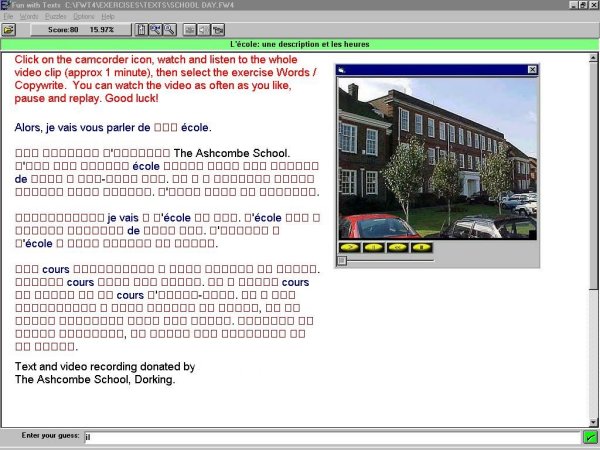Click the clipboard icon in the toolbar
Screen dimensions: 600x450
pos(141,30)
